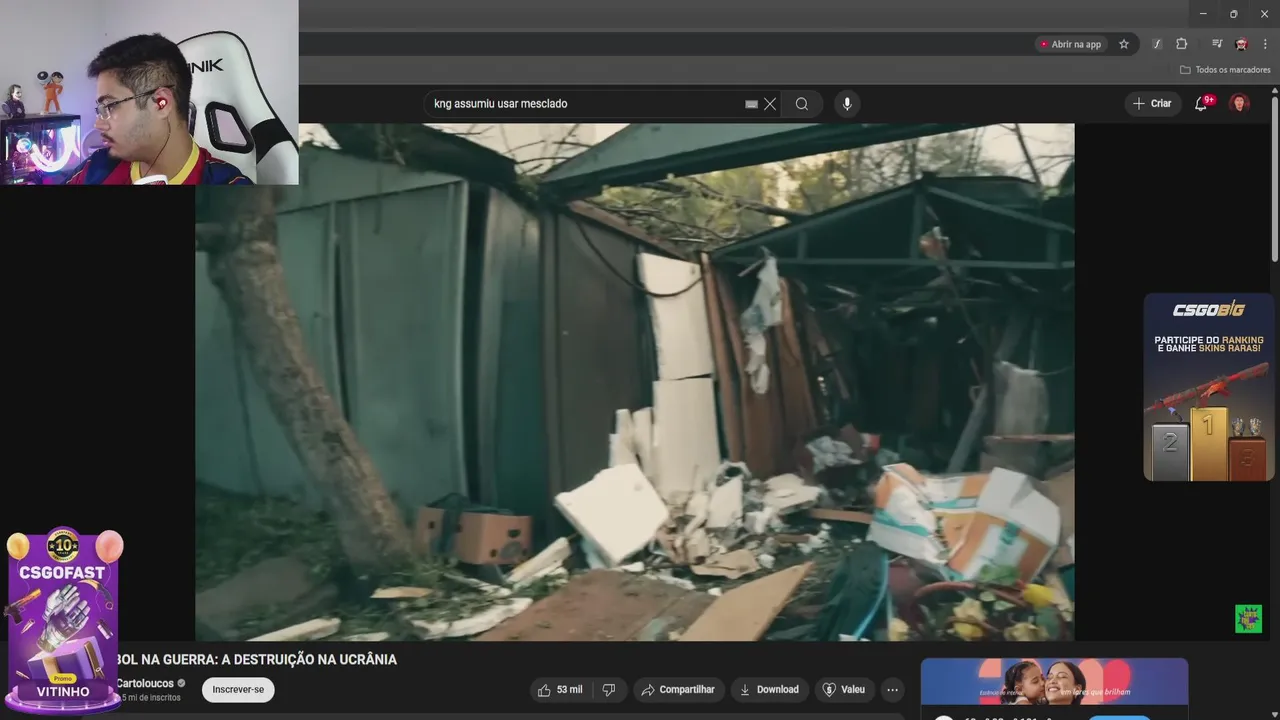The height and width of the screenshot is (720, 1280).
Task: Open the media control playlist icon
Action: [x=1217, y=44]
